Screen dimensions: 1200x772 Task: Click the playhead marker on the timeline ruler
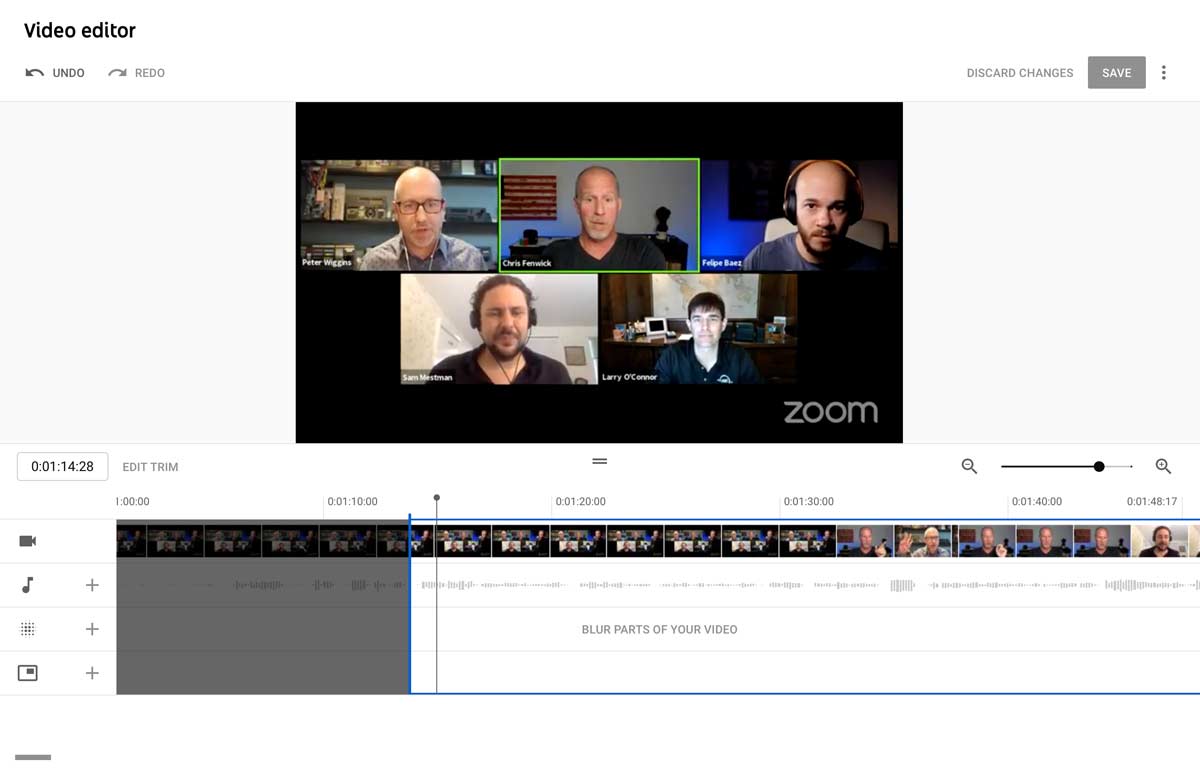tap(437, 498)
